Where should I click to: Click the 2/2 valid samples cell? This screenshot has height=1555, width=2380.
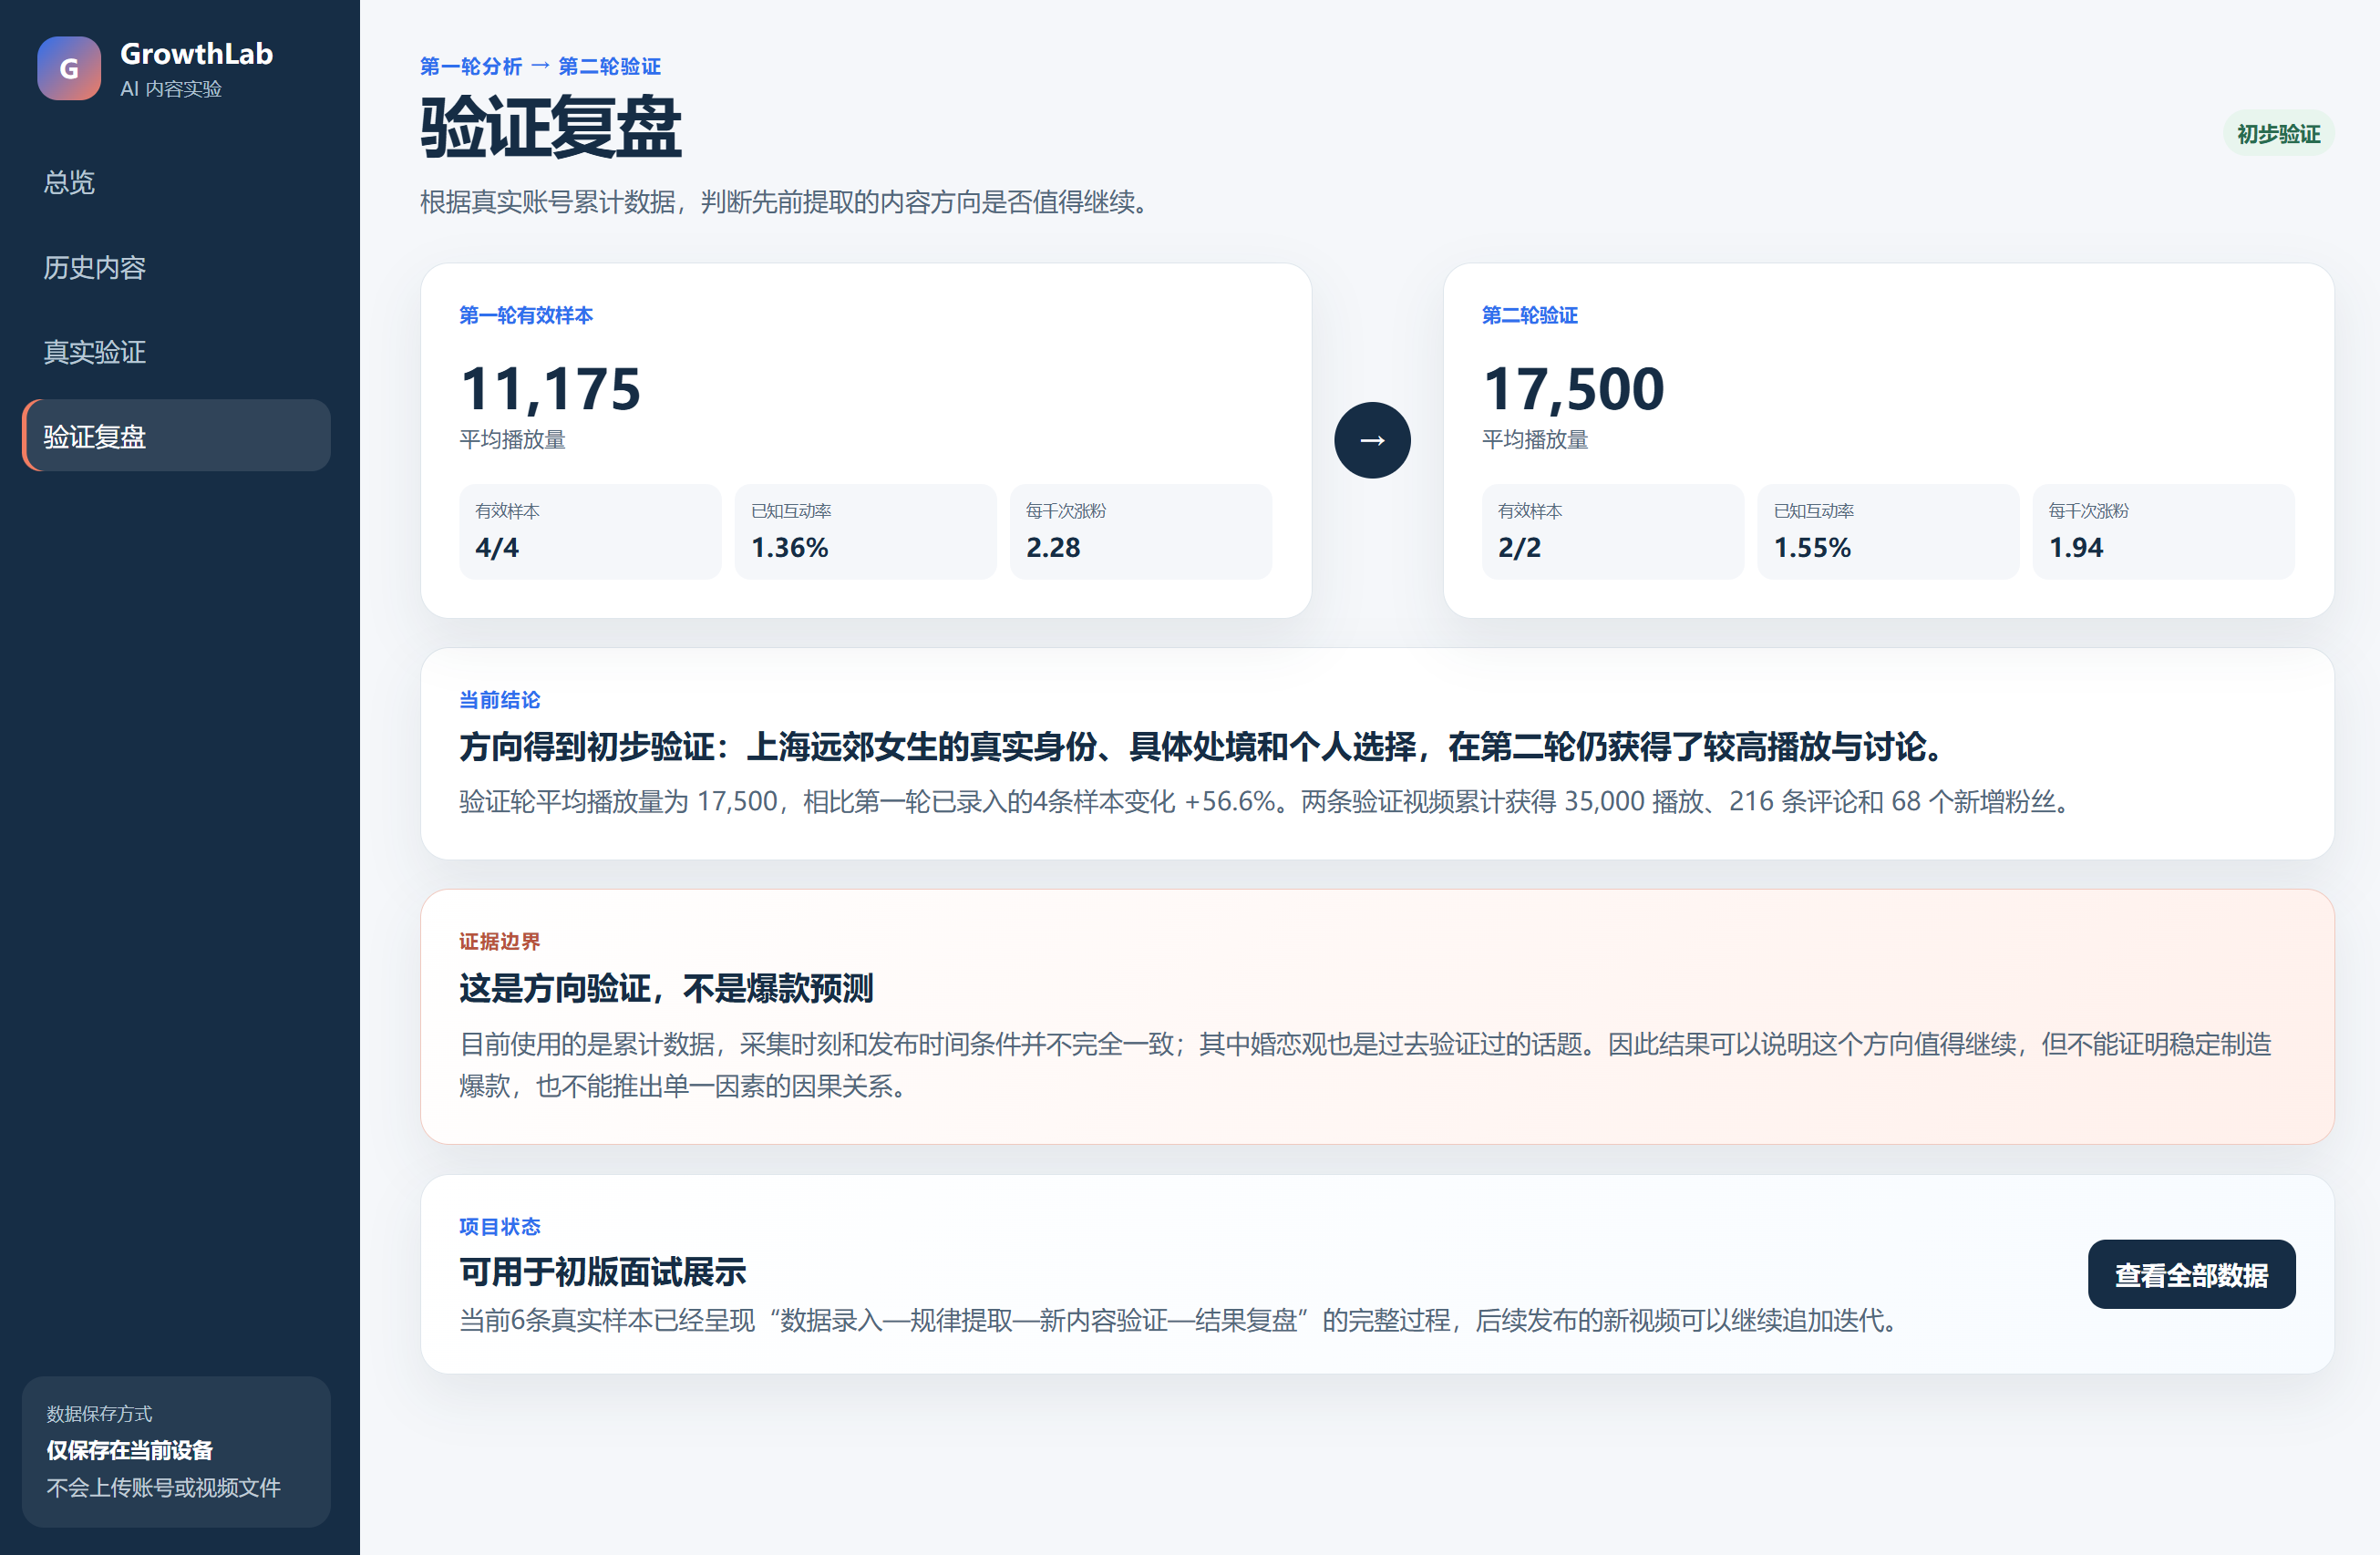click(1612, 532)
